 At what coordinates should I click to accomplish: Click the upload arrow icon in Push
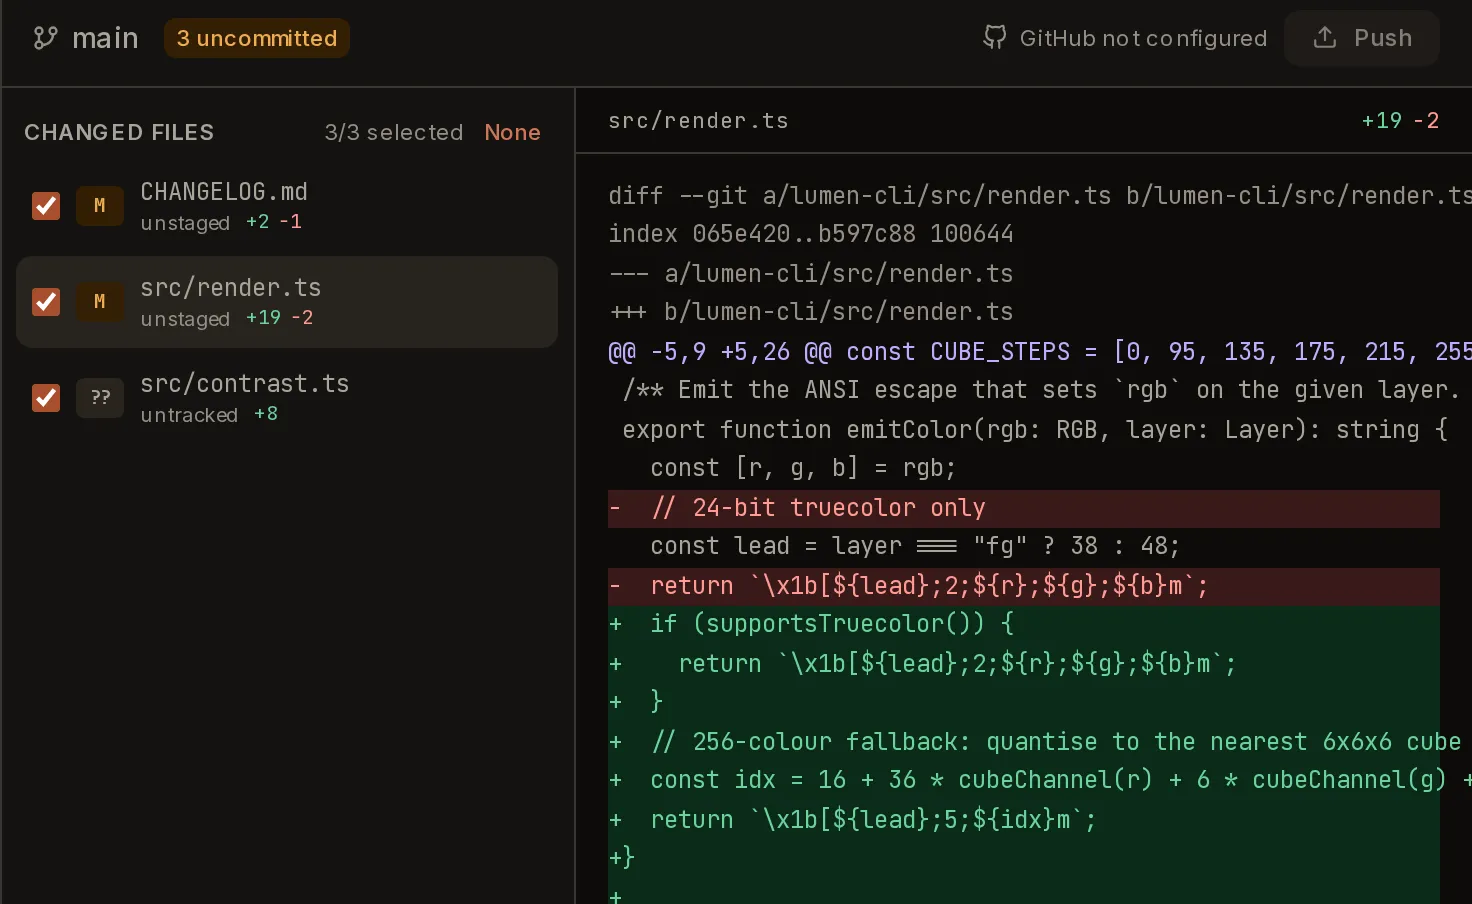coord(1325,38)
